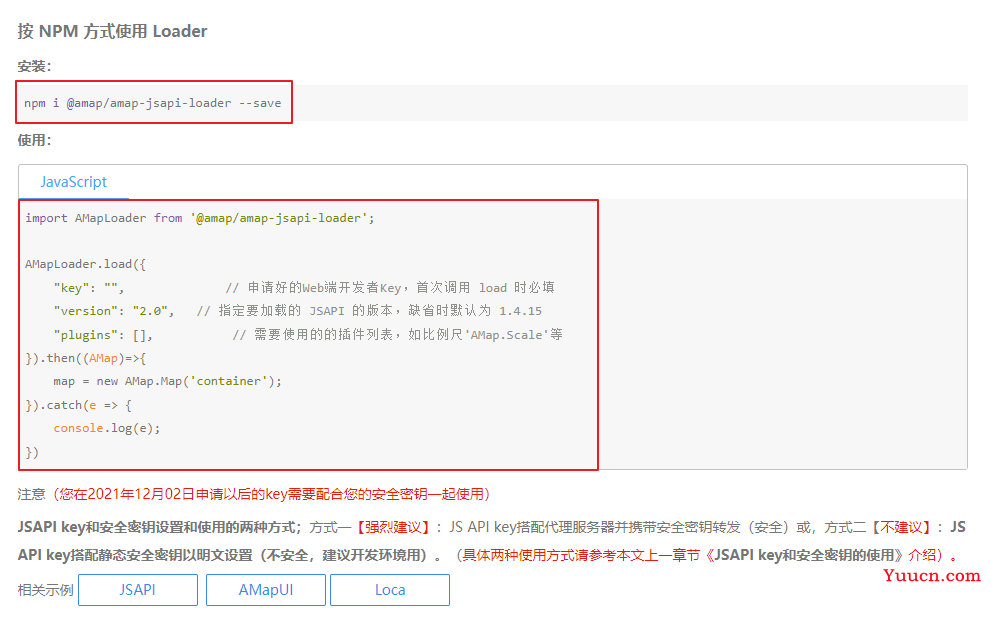Open the Loca related example button

389,589
